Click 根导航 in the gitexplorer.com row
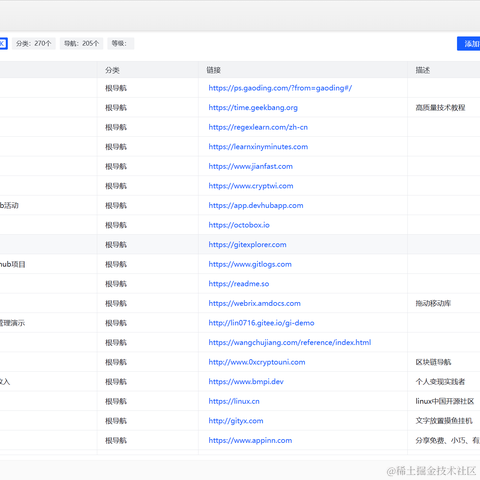This screenshot has height=480, width=480. (x=116, y=245)
